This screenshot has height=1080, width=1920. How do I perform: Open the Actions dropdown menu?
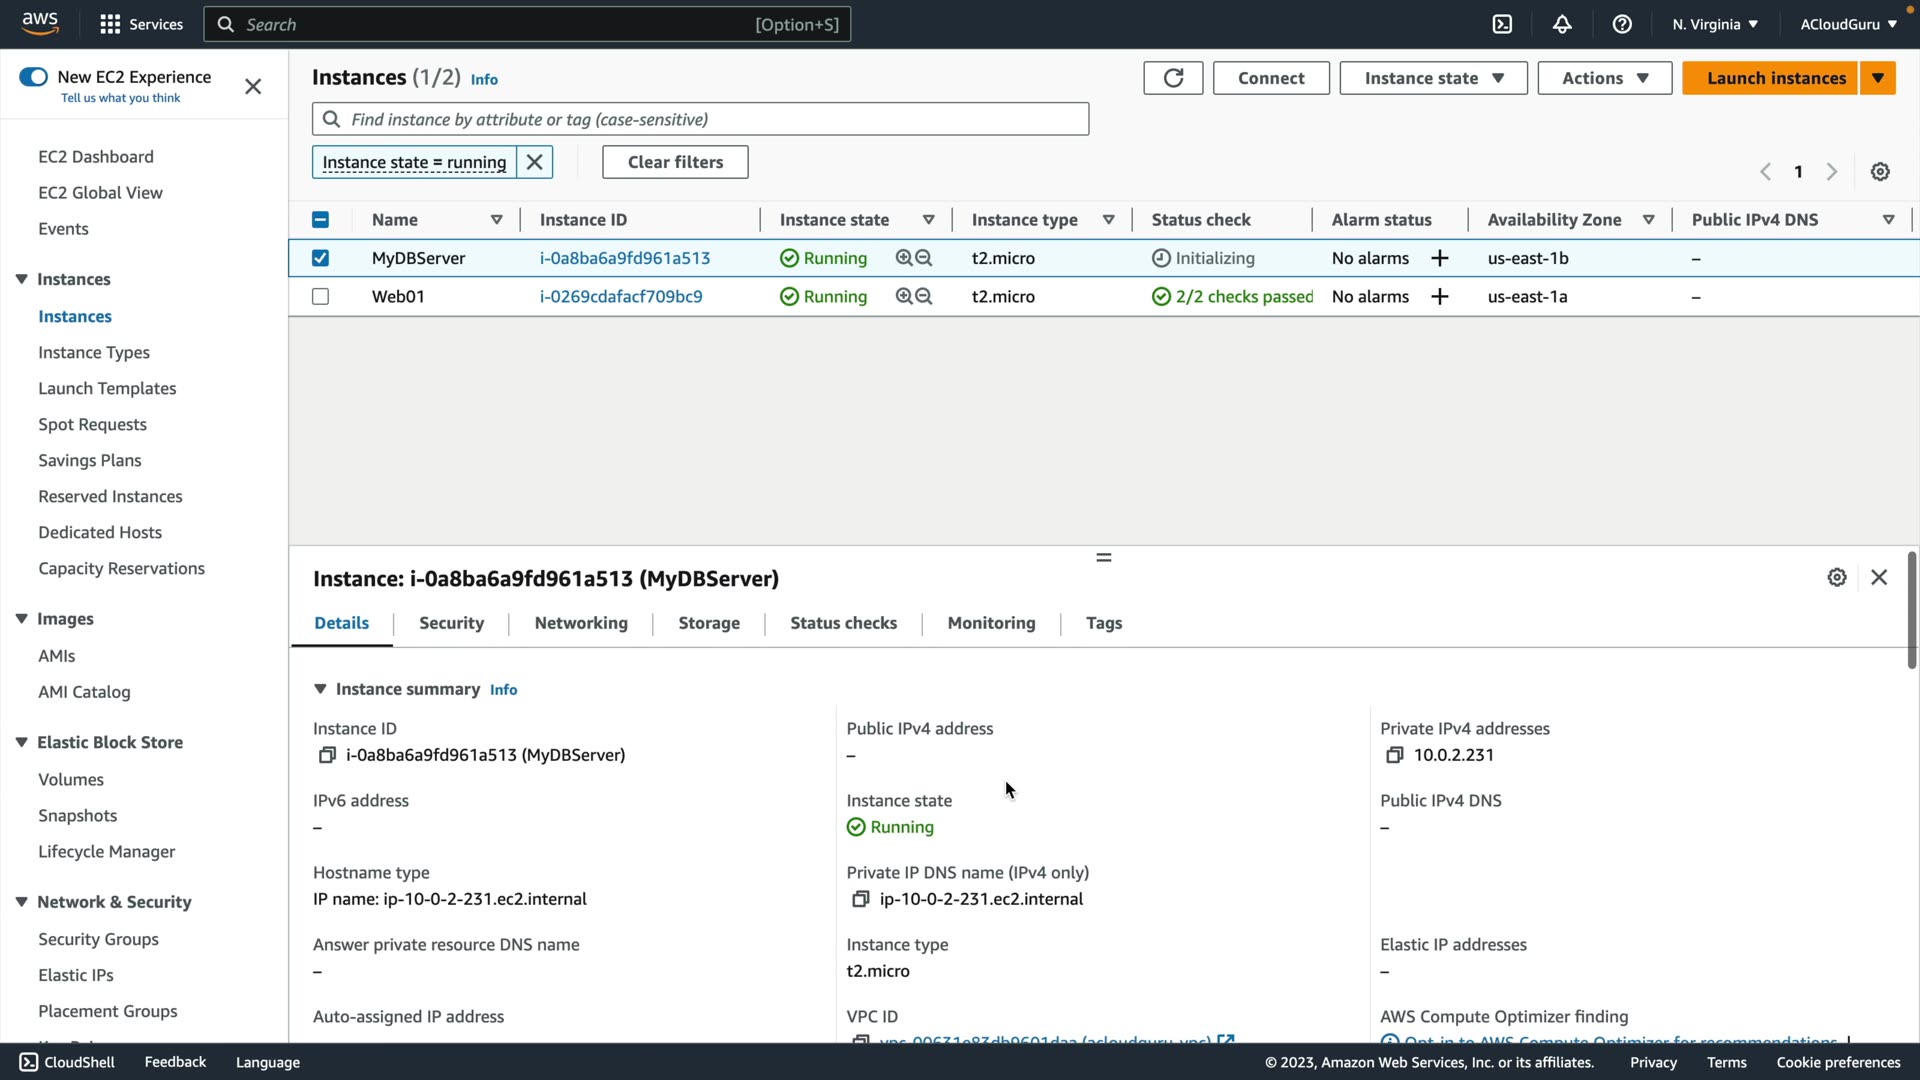click(1604, 78)
